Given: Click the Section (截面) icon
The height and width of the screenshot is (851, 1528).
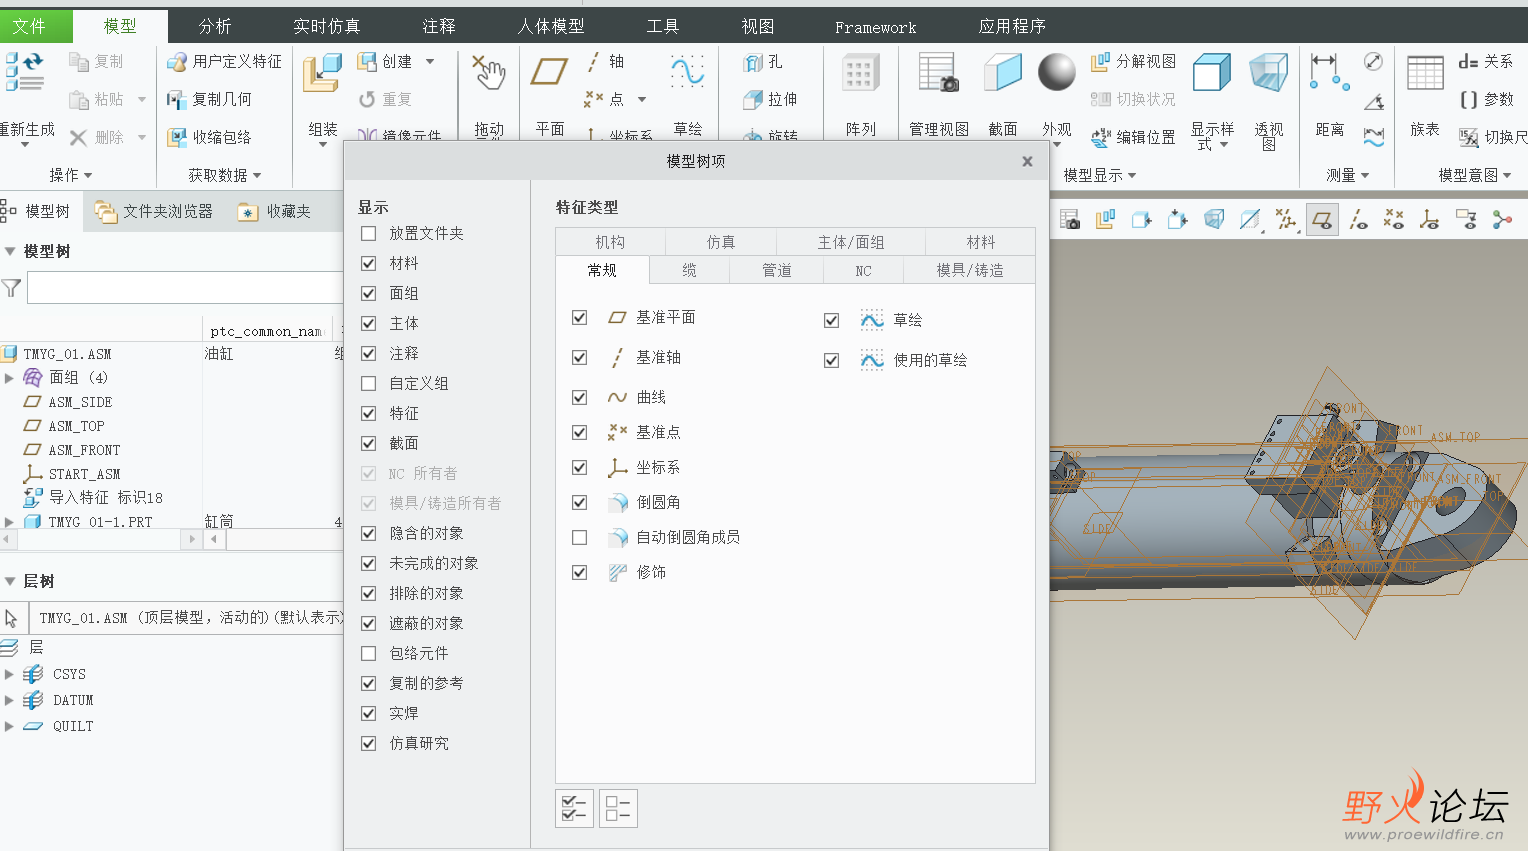Looking at the screenshot, I should [1002, 73].
